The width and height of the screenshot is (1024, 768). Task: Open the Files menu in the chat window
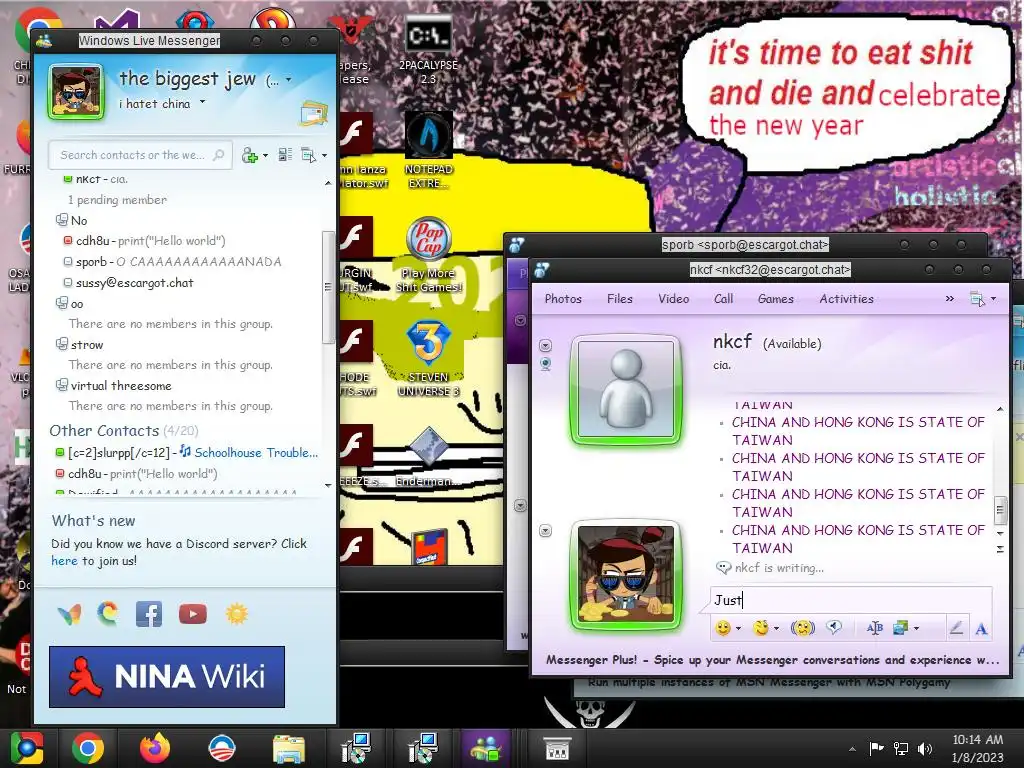pos(620,299)
